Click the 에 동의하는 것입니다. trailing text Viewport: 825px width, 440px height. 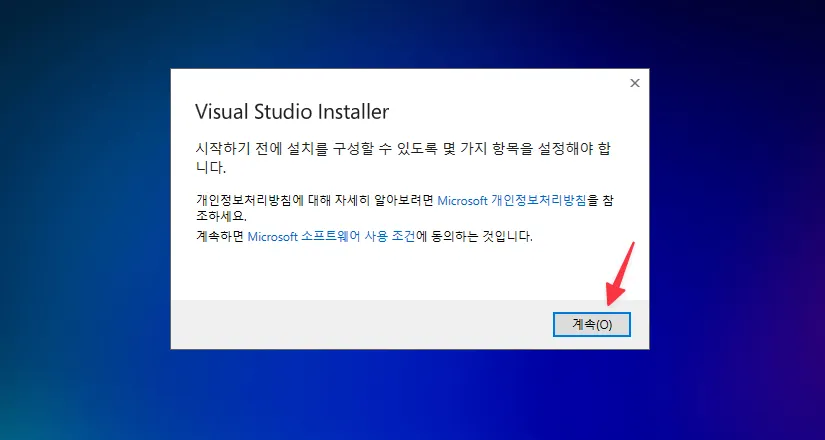tap(474, 236)
